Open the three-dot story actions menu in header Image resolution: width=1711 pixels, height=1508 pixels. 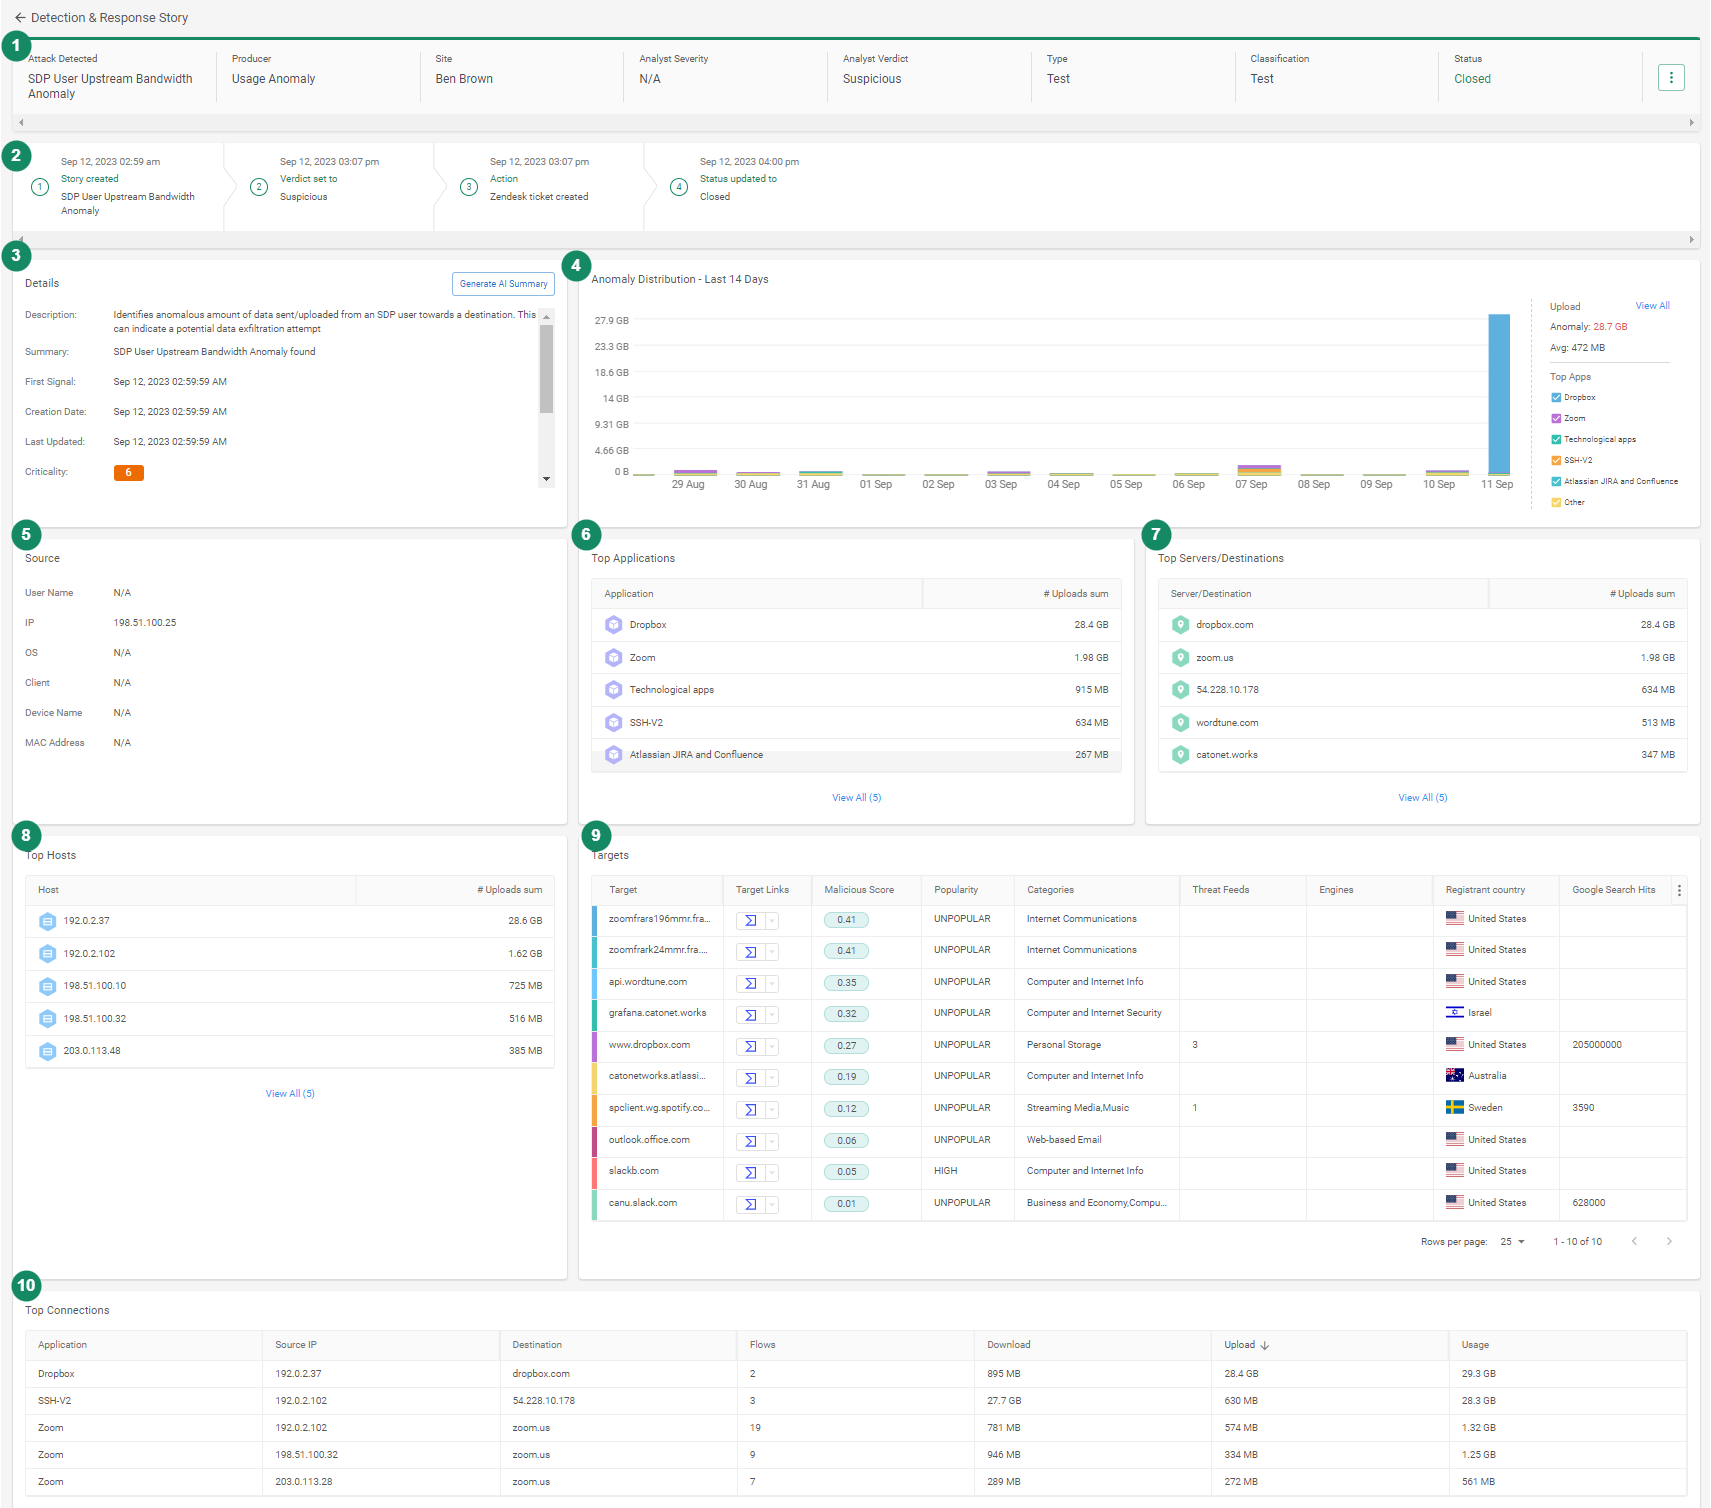1670,77
